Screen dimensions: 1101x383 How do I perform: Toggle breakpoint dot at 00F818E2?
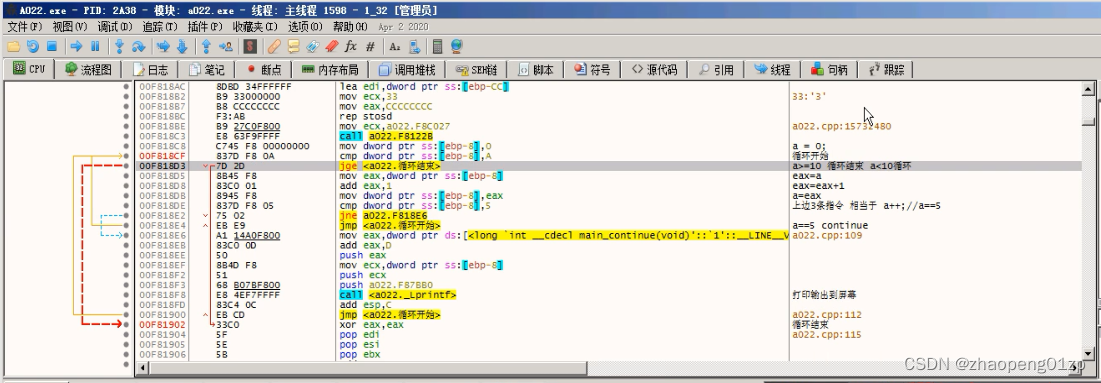click(126, 215)
